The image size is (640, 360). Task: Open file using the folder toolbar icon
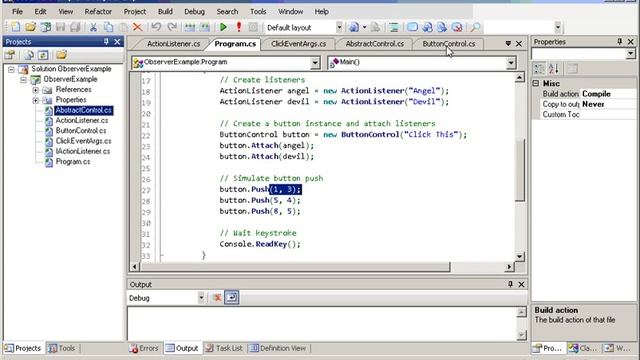pos(31,27)
